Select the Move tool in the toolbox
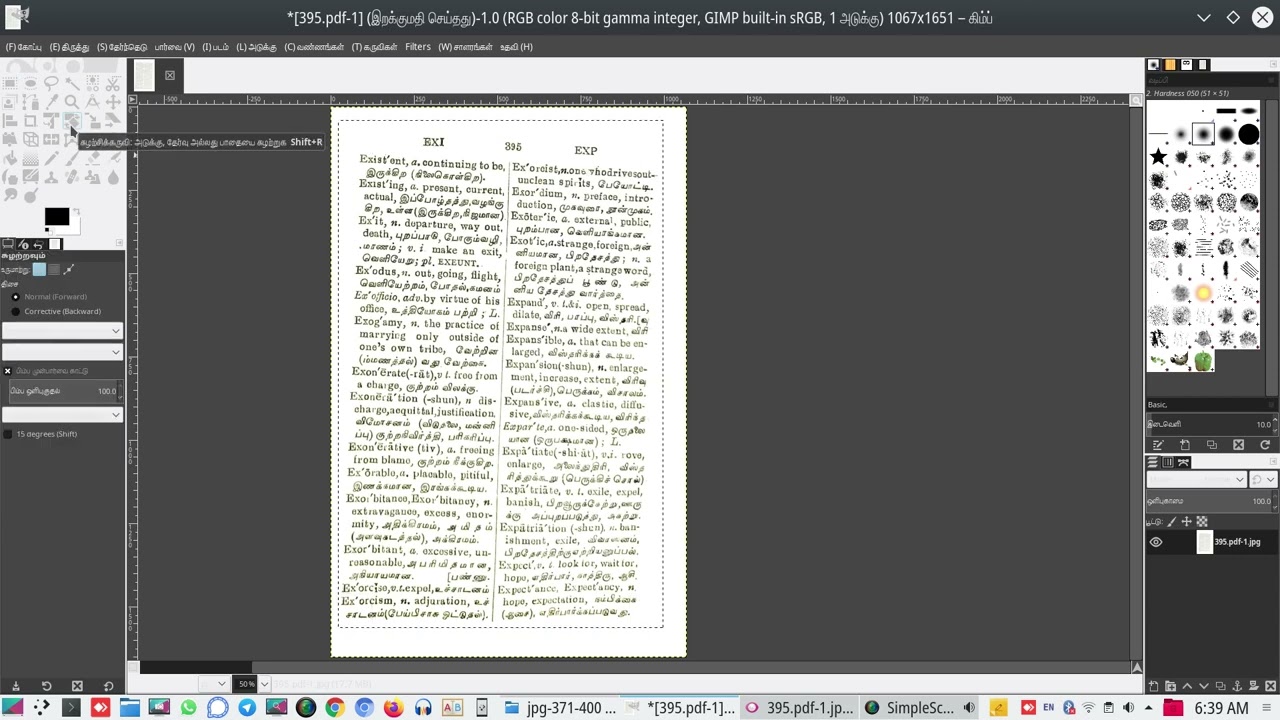This screenshot has width=1280, height=720. (113, 102)
